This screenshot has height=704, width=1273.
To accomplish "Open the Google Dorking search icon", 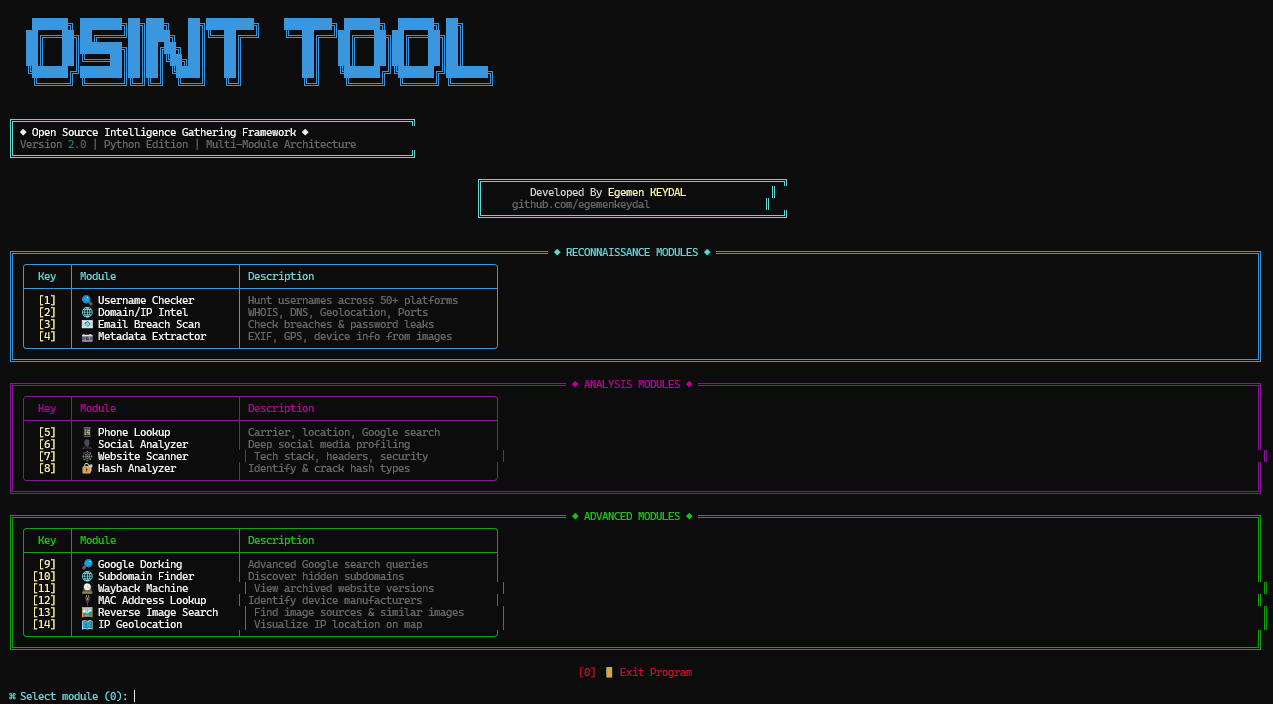I will 89,564.
